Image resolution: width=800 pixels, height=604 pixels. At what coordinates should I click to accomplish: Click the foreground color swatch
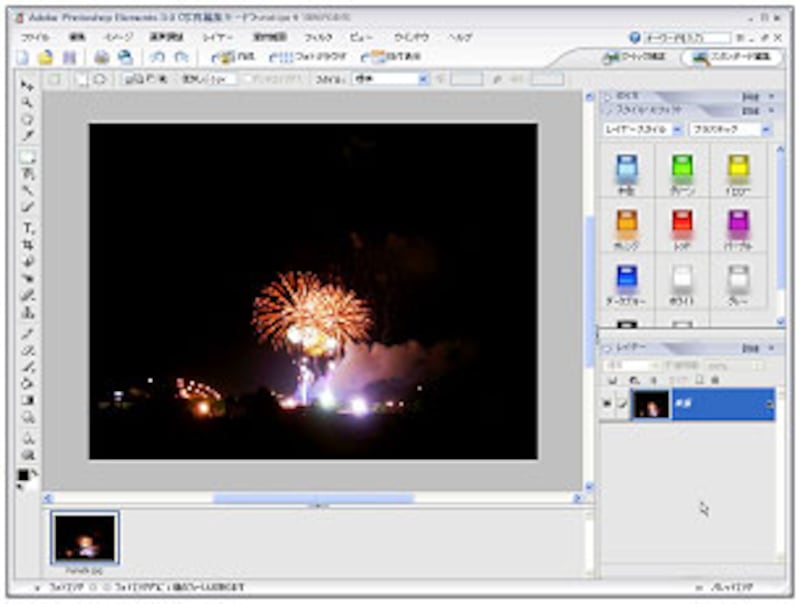[23, 475]
